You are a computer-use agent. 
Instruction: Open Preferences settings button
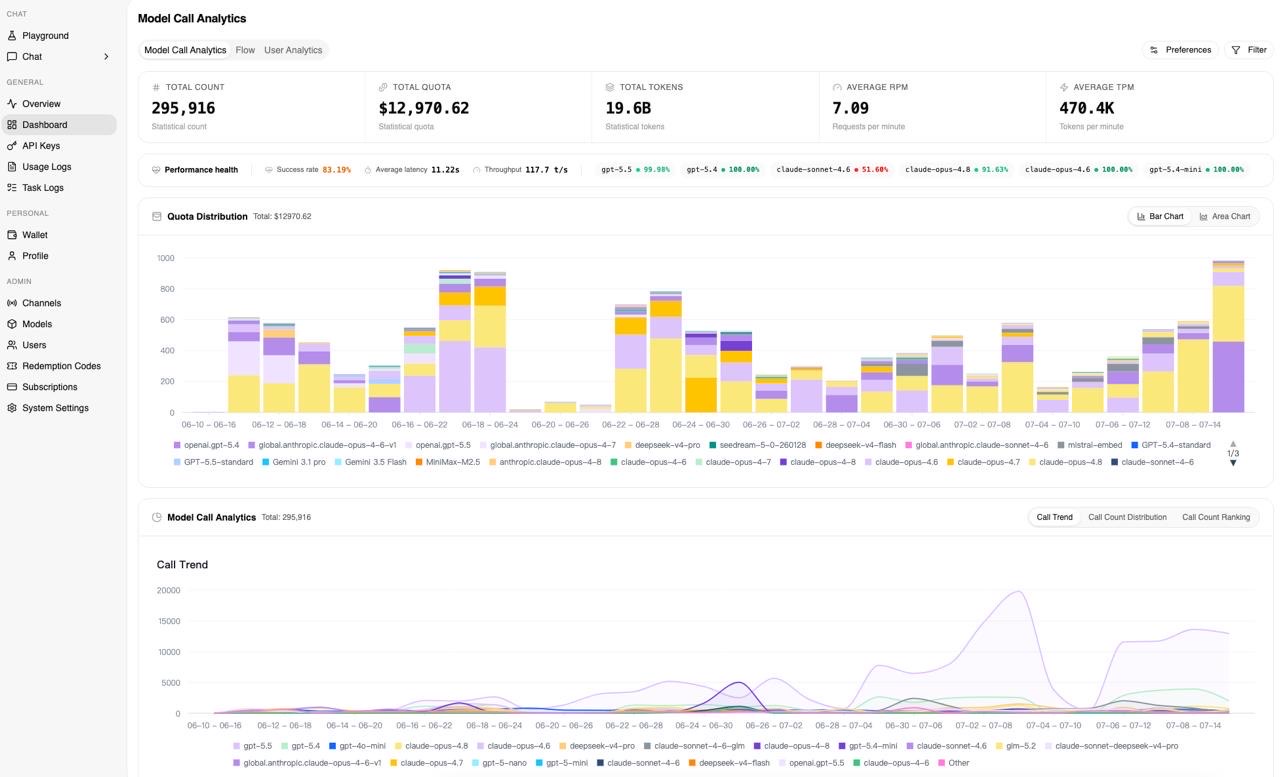pyautogui.click(x=1180, y=49)
